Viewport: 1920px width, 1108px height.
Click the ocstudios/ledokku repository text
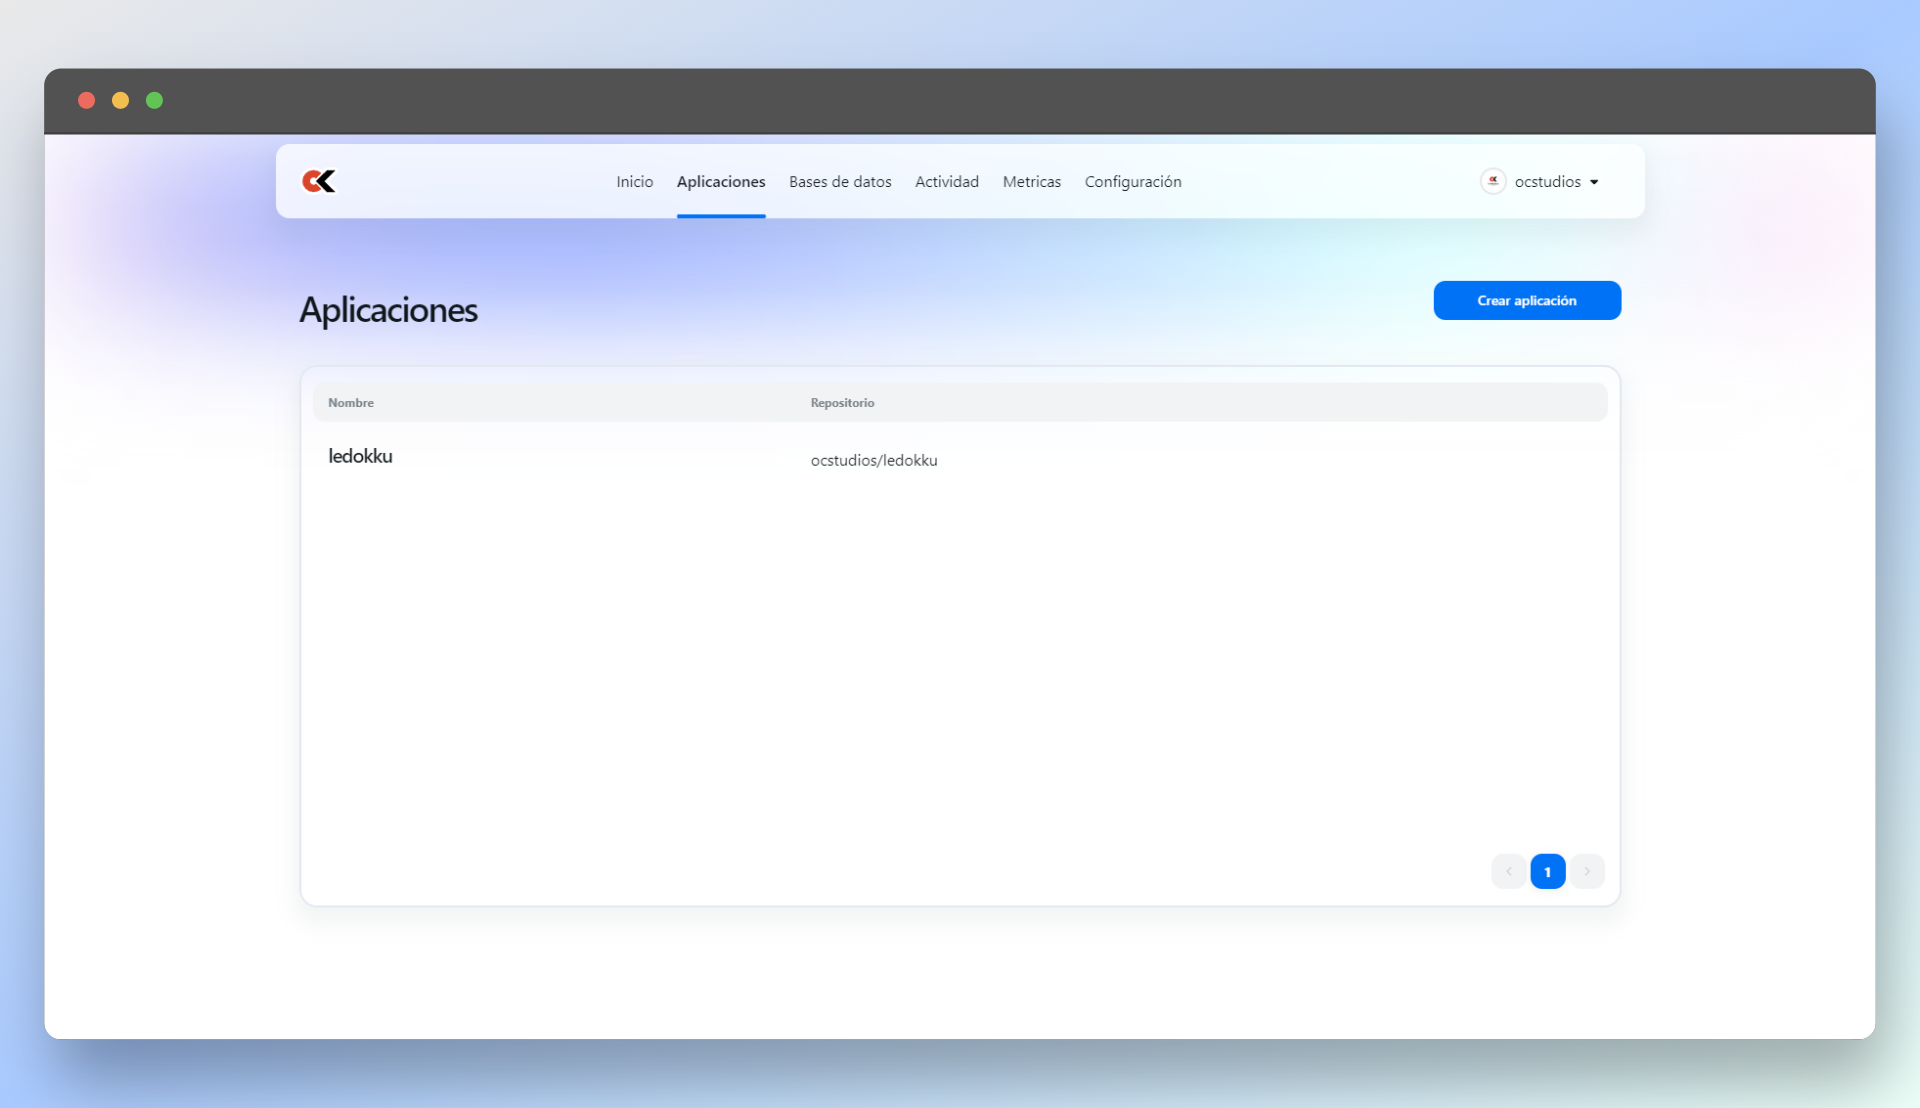point(873,460)
